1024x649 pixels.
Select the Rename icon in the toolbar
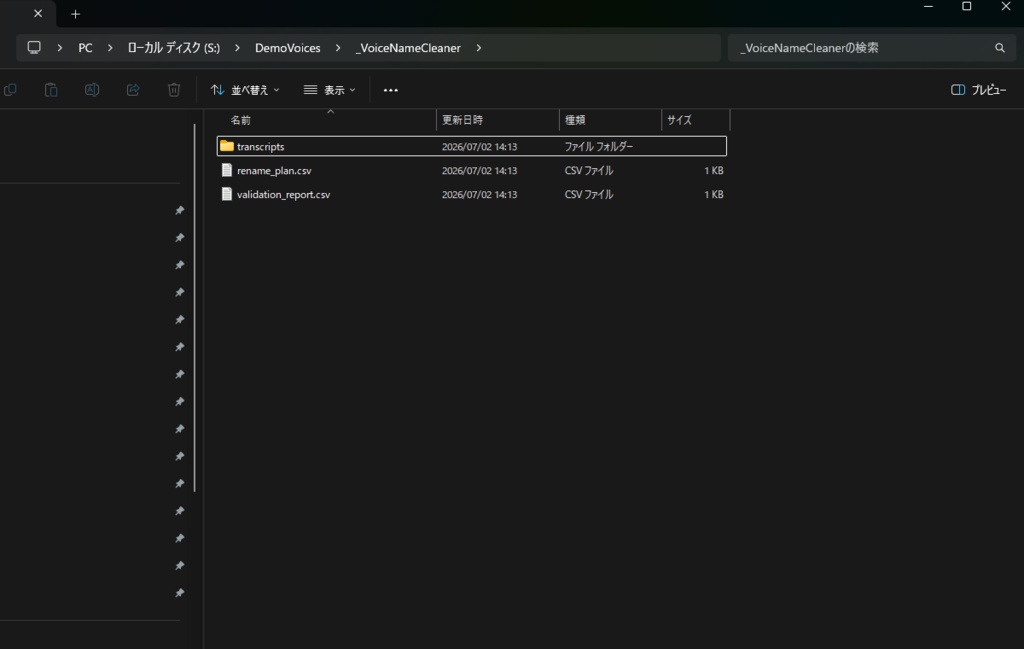[92, 90]
